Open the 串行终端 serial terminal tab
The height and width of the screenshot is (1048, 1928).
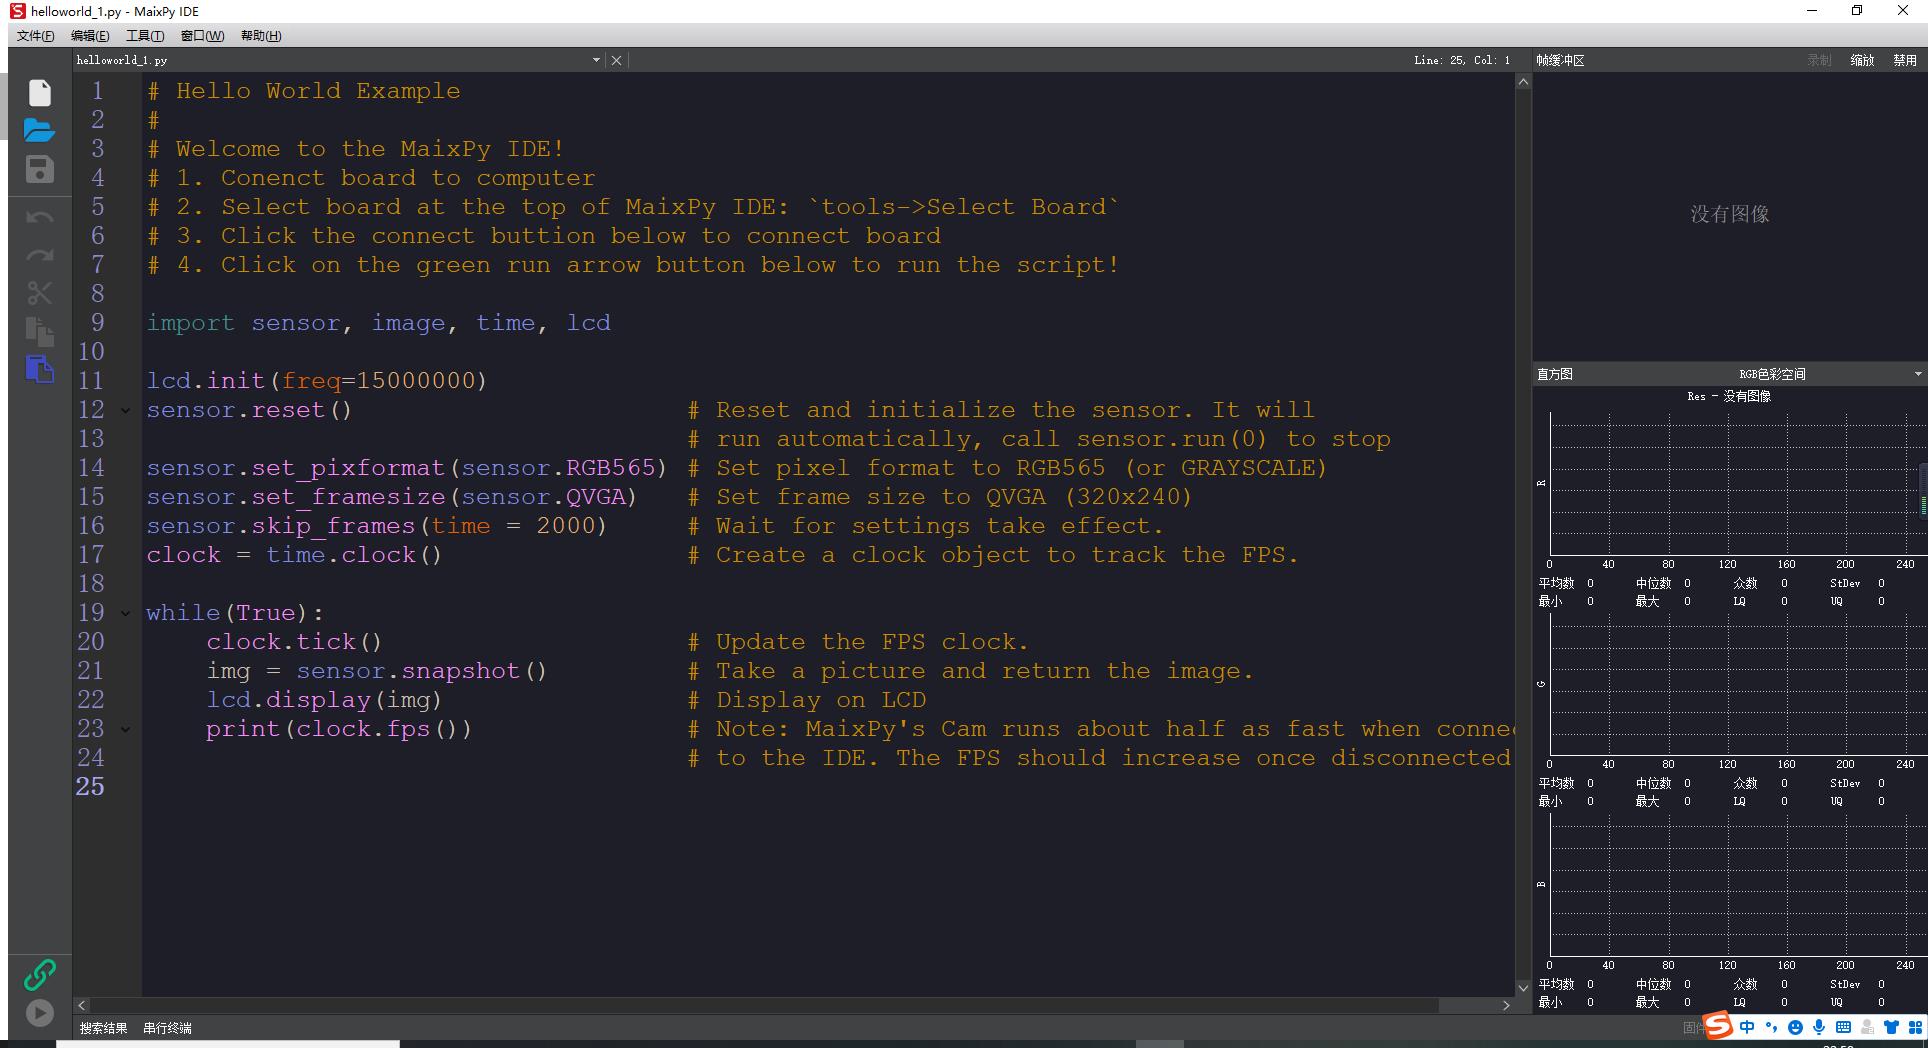(x=167, y=1028)
